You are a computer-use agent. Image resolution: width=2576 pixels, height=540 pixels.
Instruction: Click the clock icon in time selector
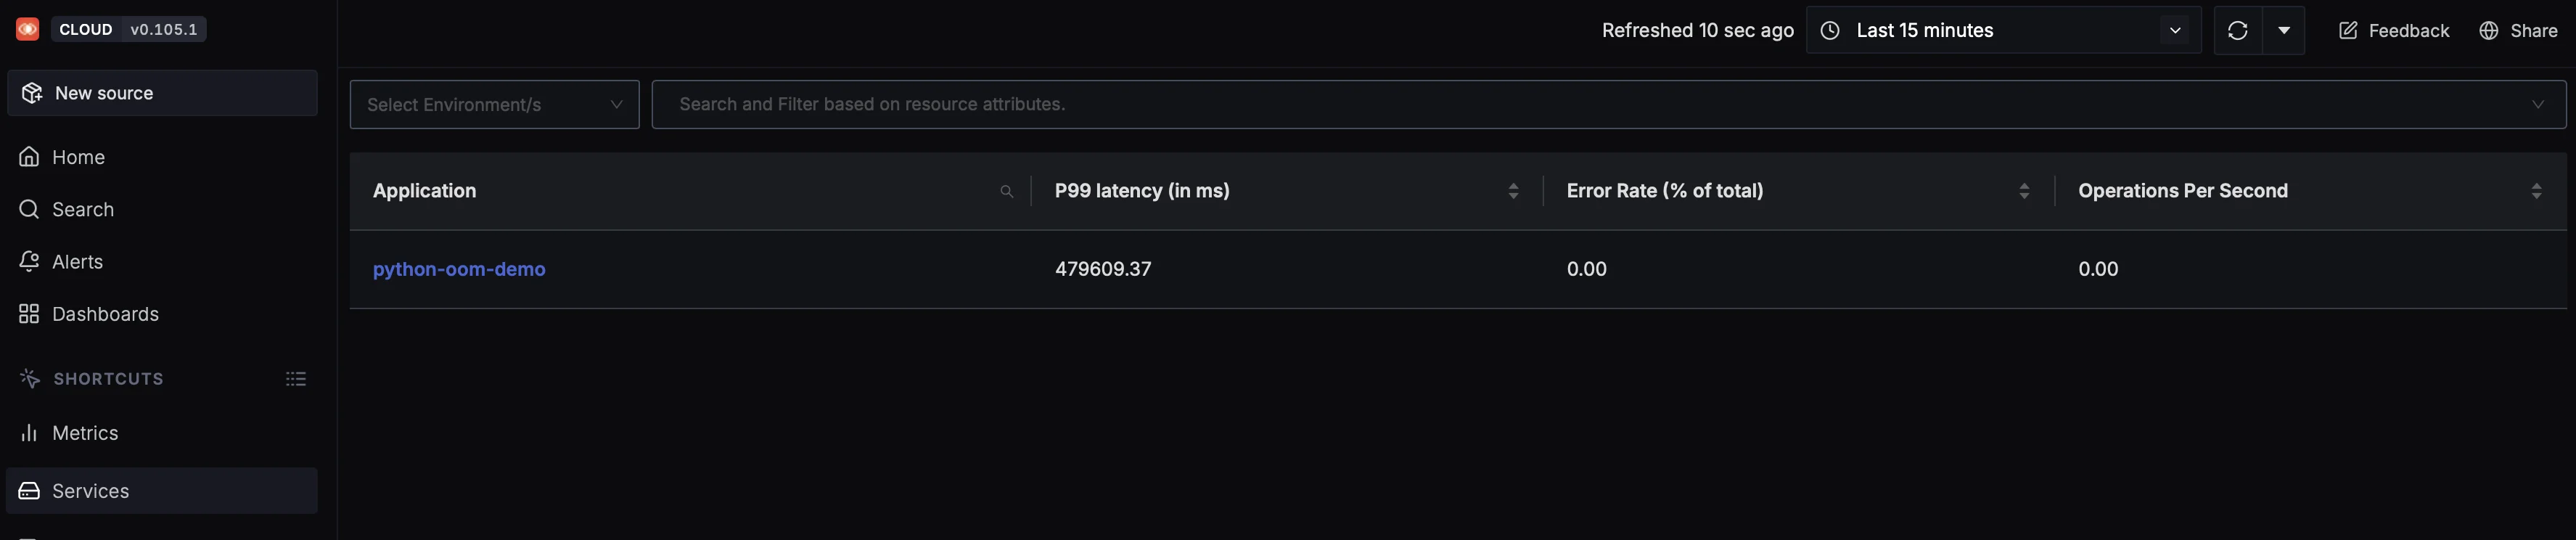pos(1830,30)
